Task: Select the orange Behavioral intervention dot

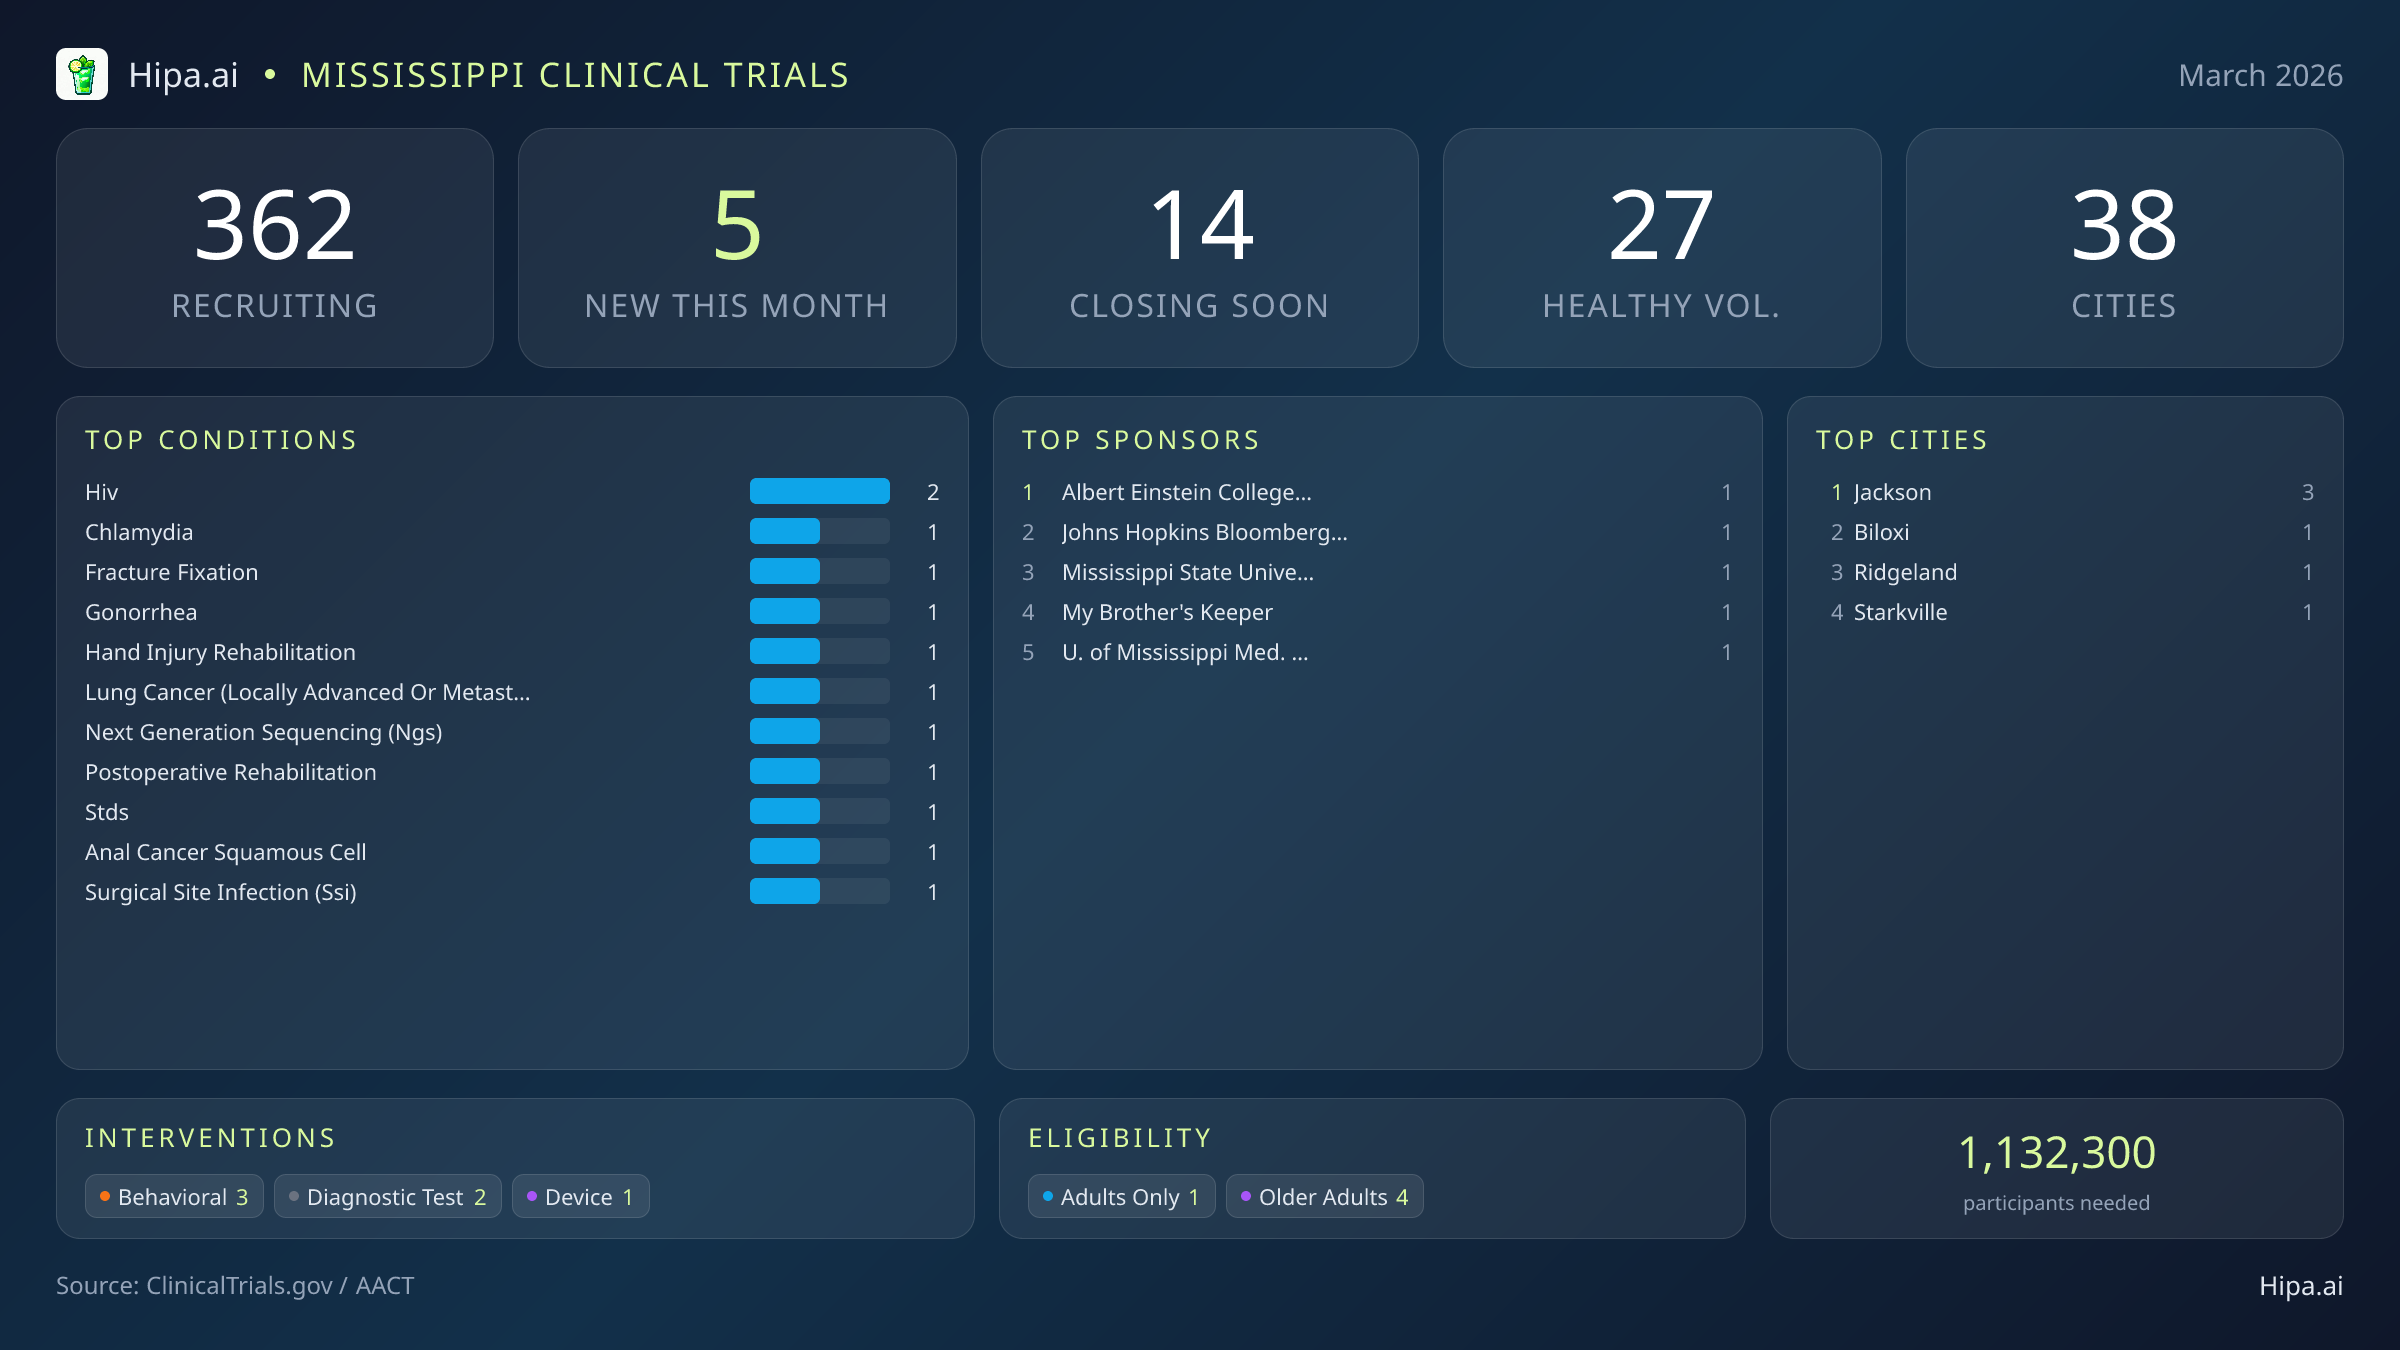Action: [x=105, y=1194]
